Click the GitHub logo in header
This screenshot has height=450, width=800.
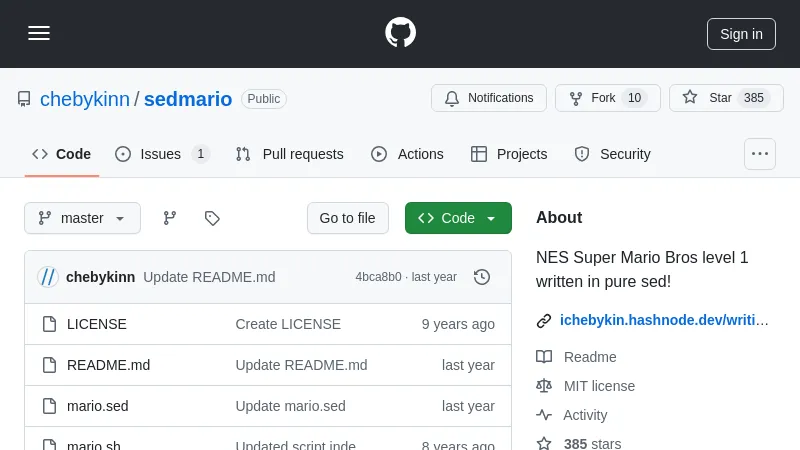pyautogui.click(x=400, y=33)
